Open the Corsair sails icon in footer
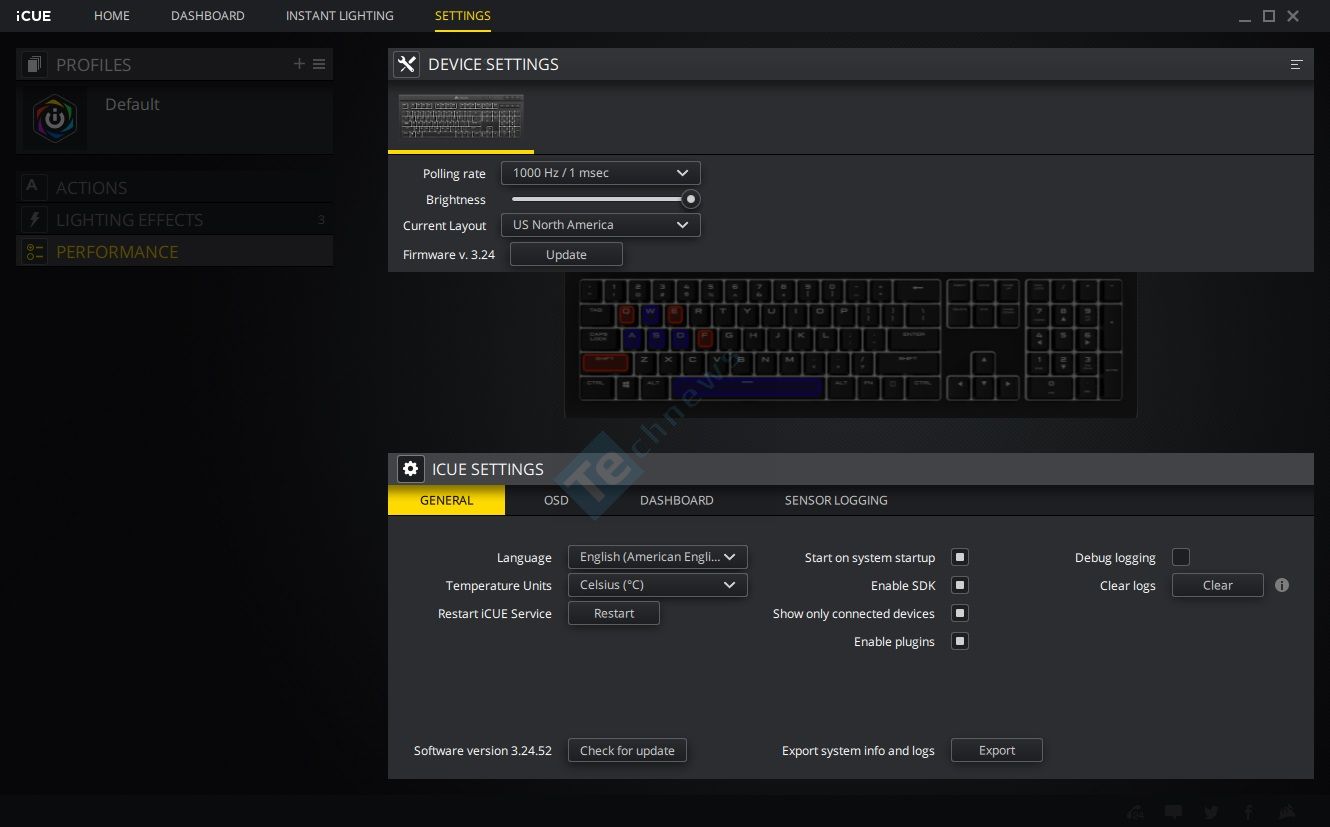 click(x=1289, y=812)
